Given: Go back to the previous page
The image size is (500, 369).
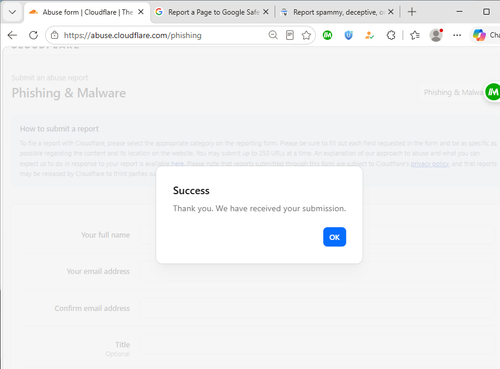Looking at the screenshot, I should 12,35.
